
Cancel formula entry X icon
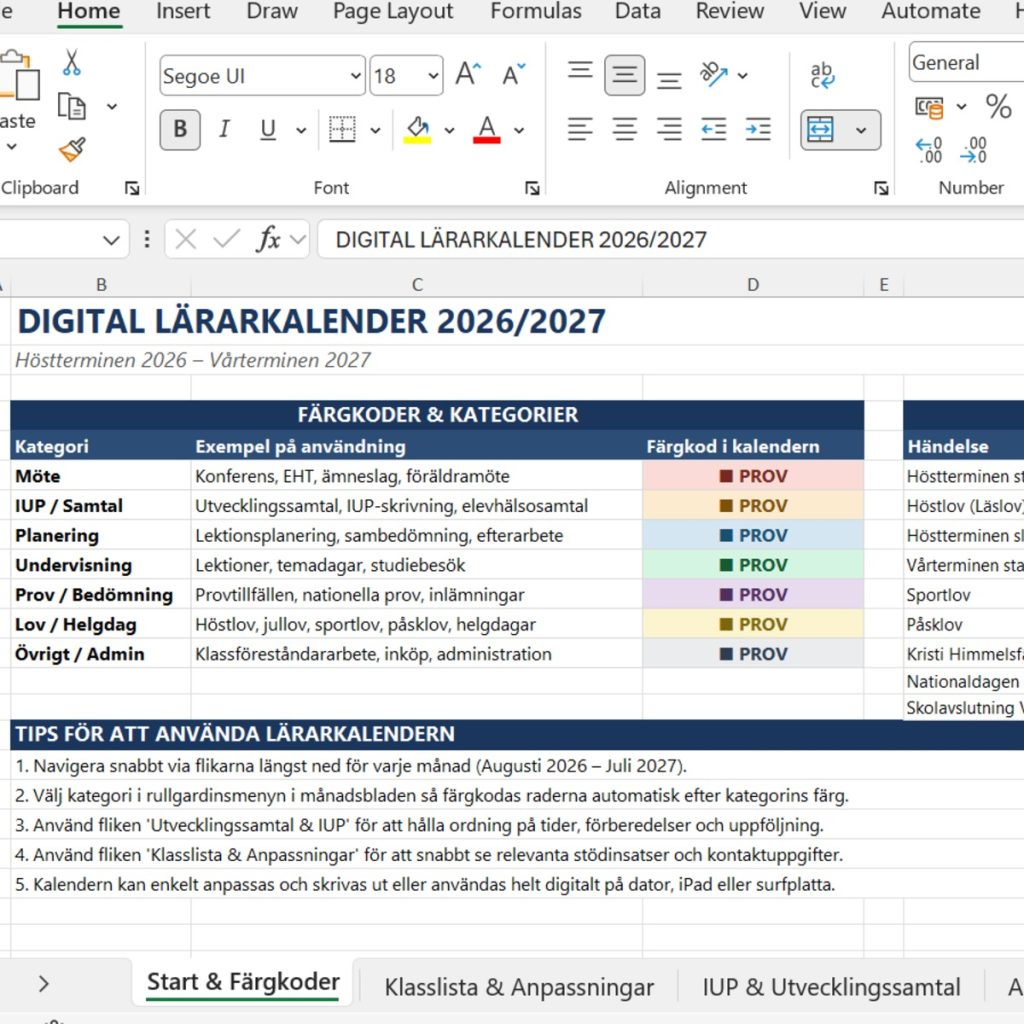(186, 239)
